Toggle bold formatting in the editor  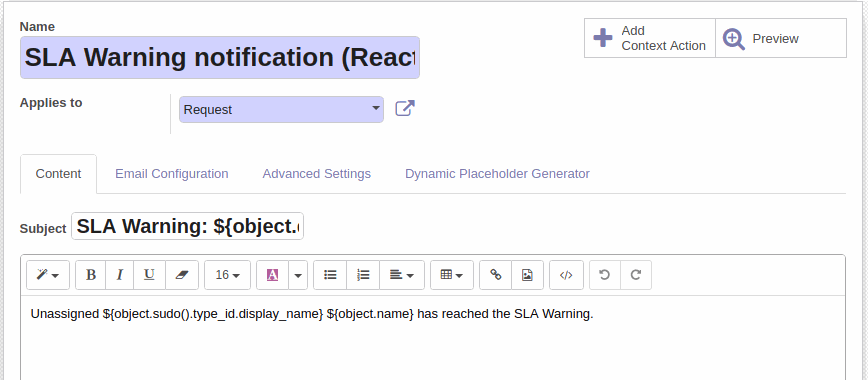(91, 275)
